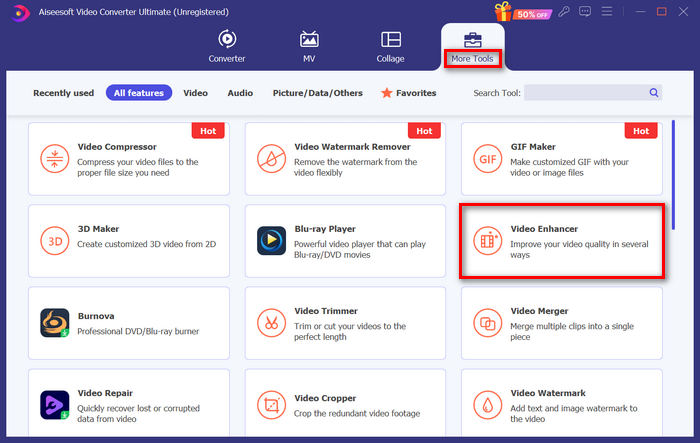Screen dimensions: 700x443
Task: Show Favorites tools
Action: click(408, 93)
